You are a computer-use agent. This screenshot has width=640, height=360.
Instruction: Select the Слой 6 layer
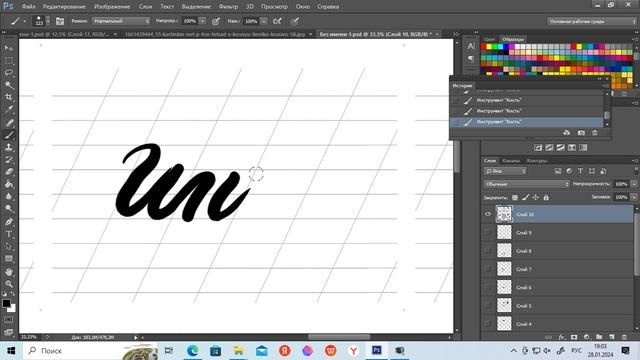point(564,287)
